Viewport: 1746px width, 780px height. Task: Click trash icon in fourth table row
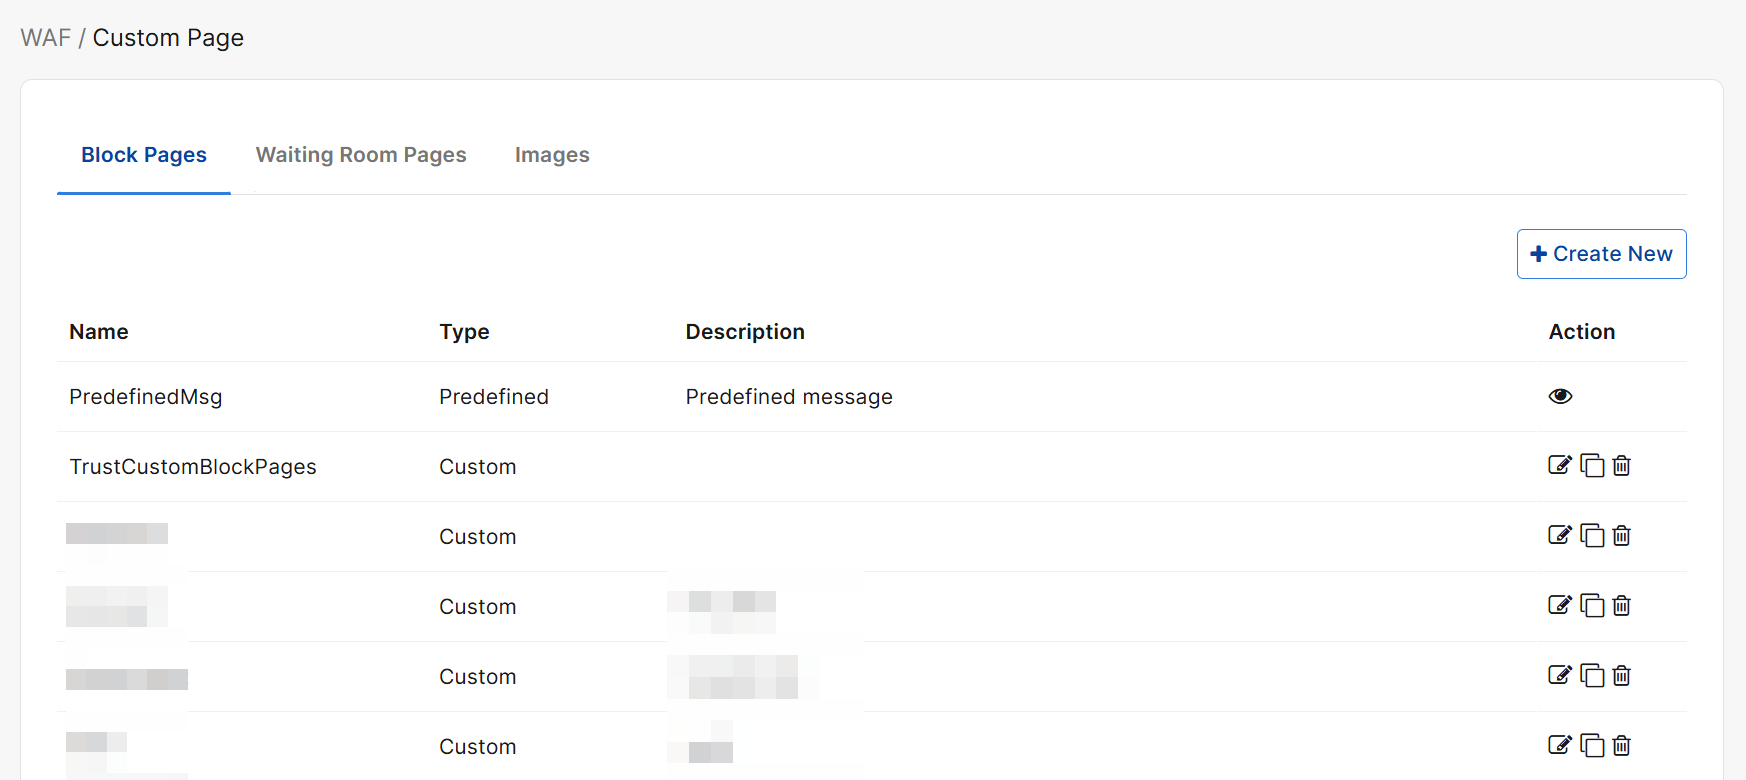coord(1622,606)
